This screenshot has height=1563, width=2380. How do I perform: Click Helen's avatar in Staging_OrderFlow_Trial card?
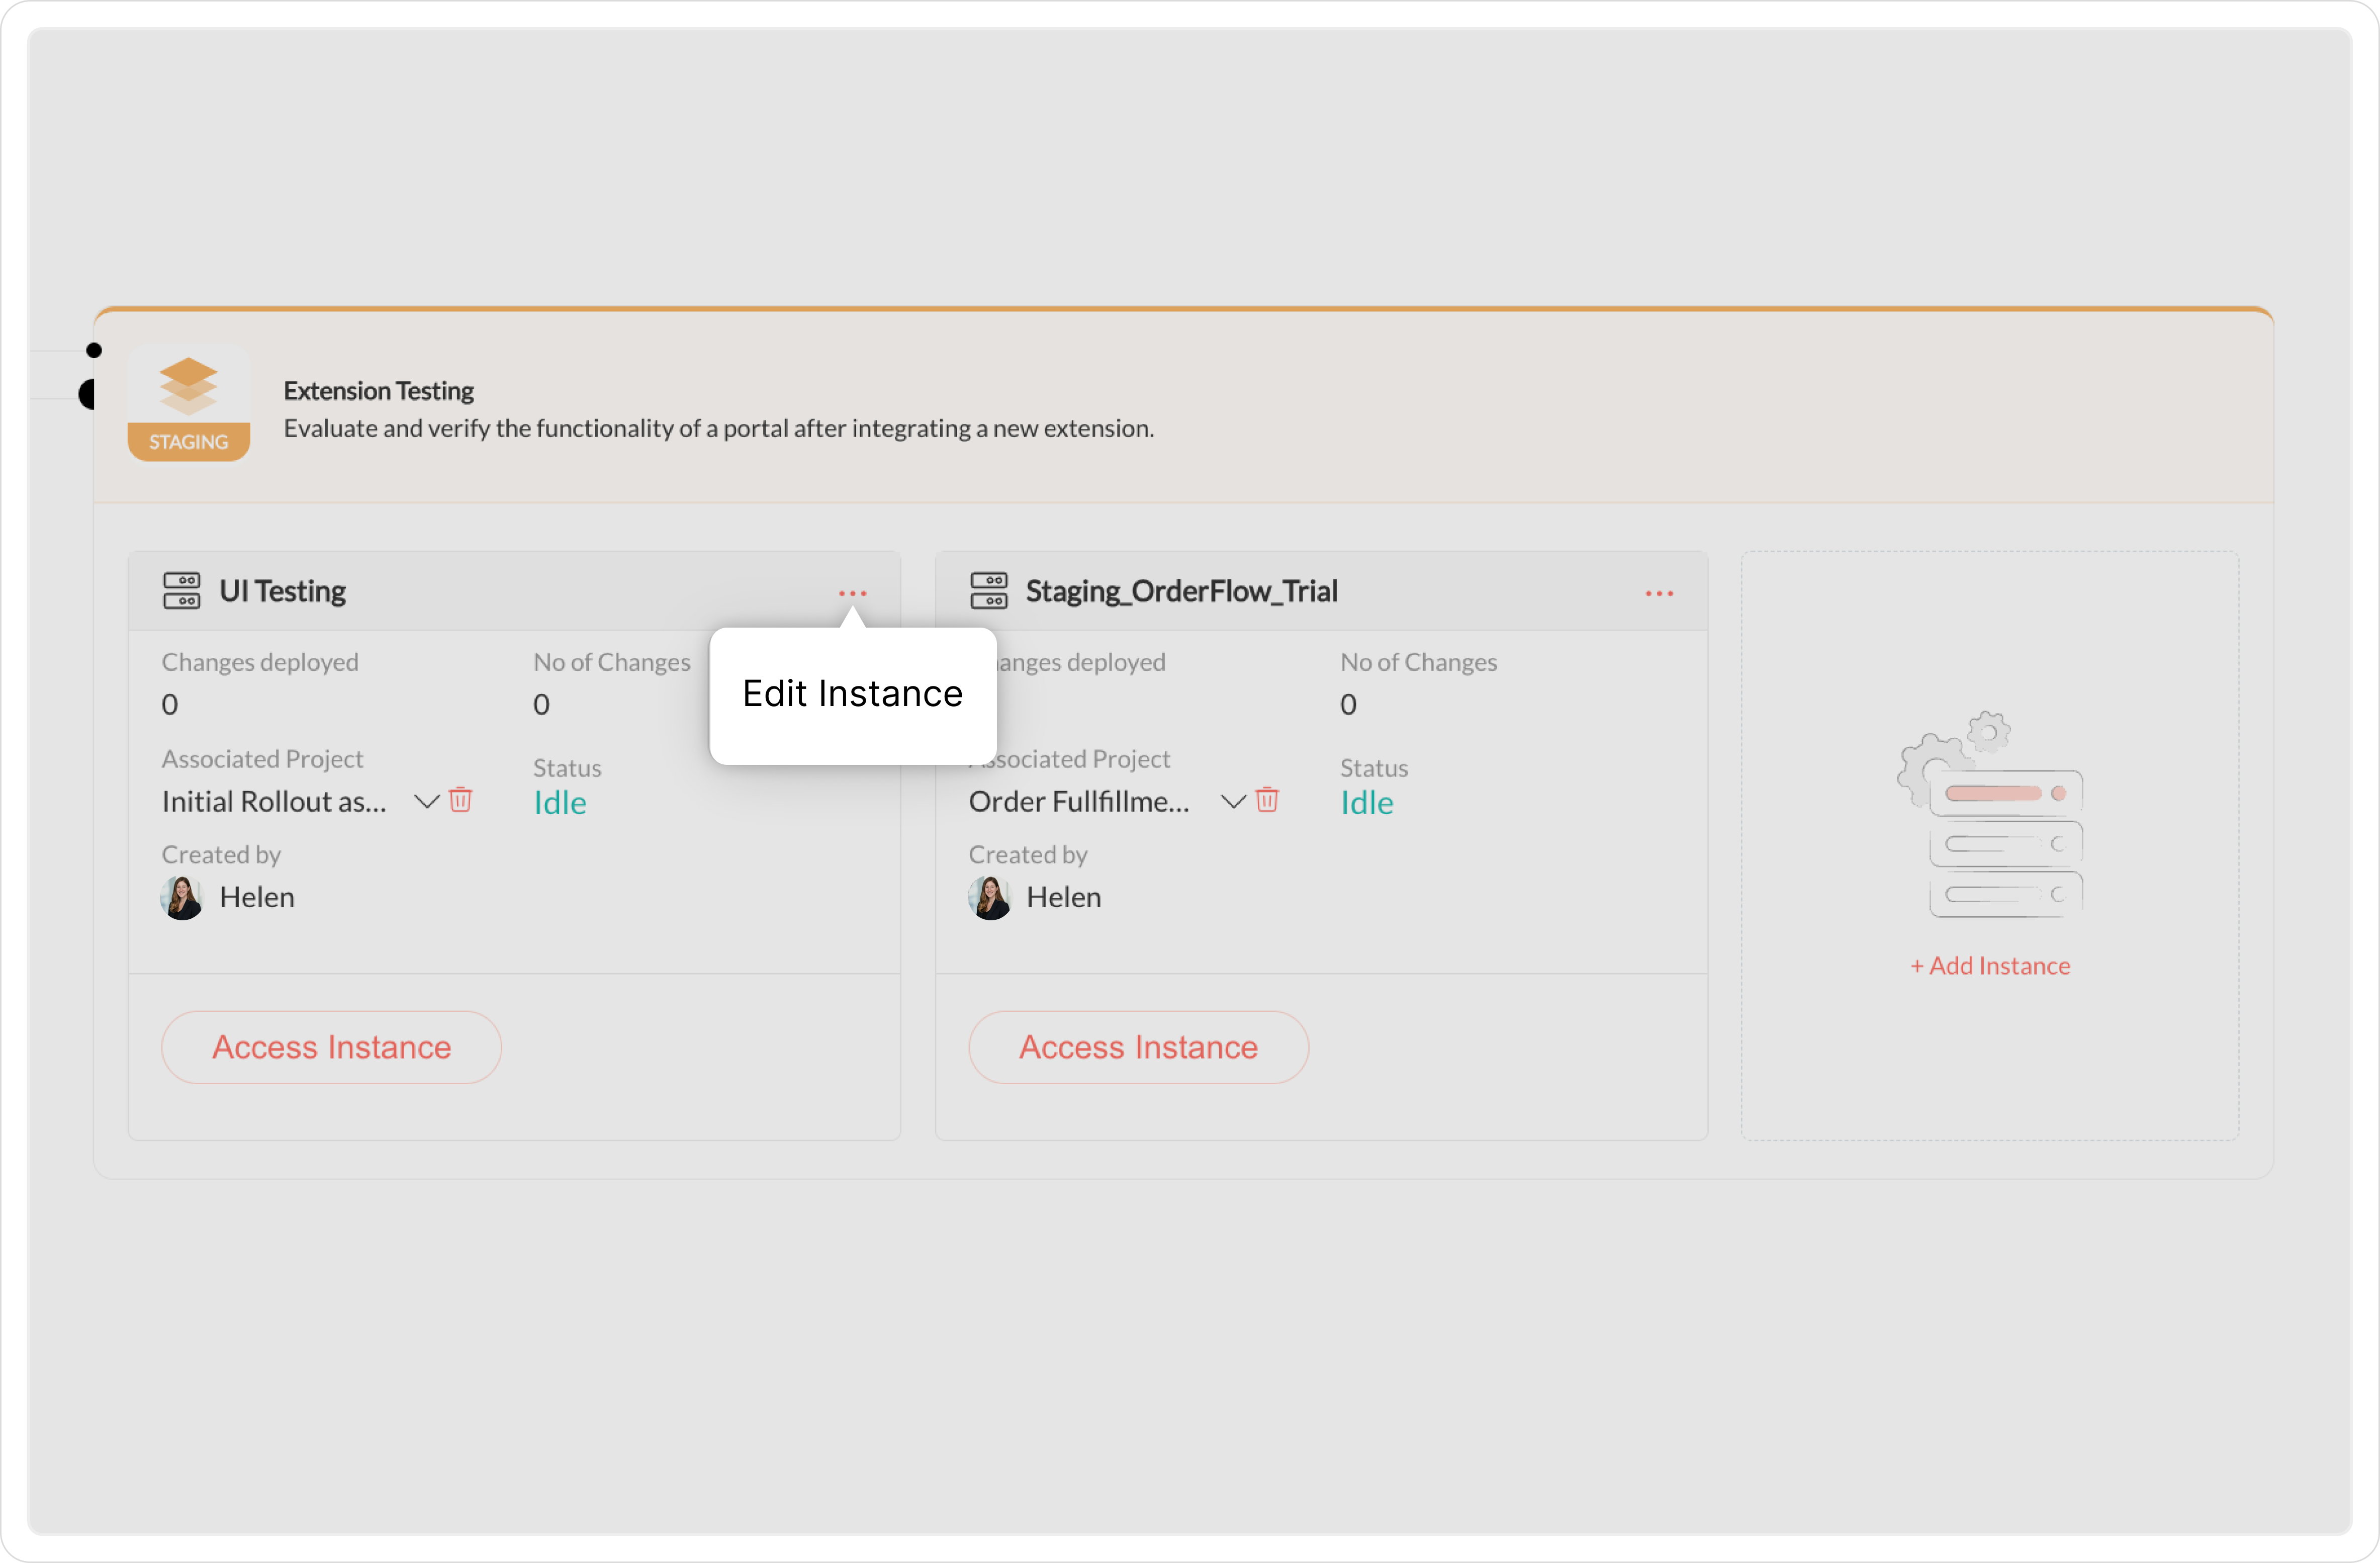point(989,898)
